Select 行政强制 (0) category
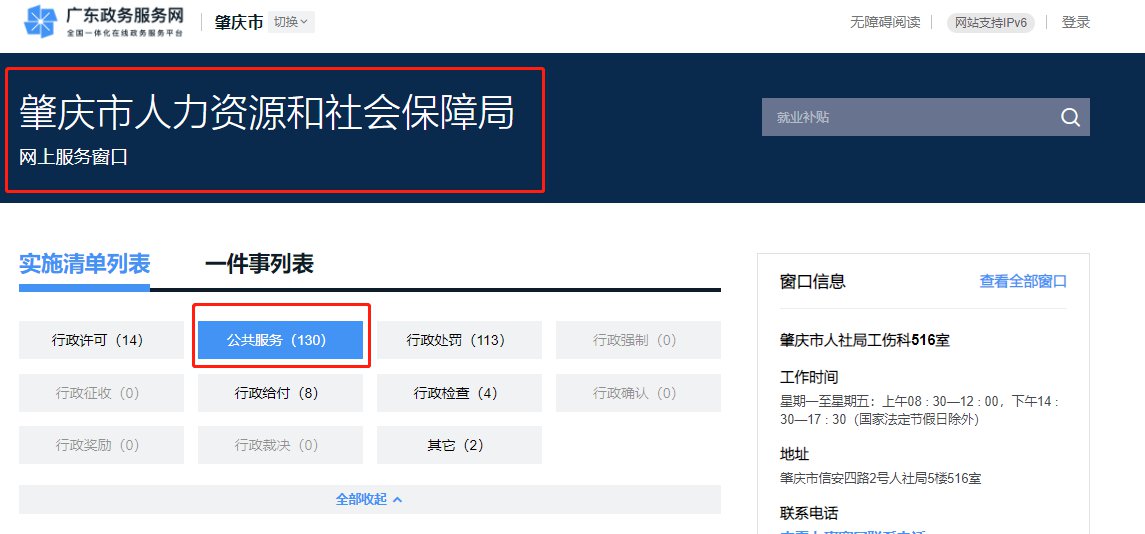The image size is (1145, 534). click(x=638, y=340)
